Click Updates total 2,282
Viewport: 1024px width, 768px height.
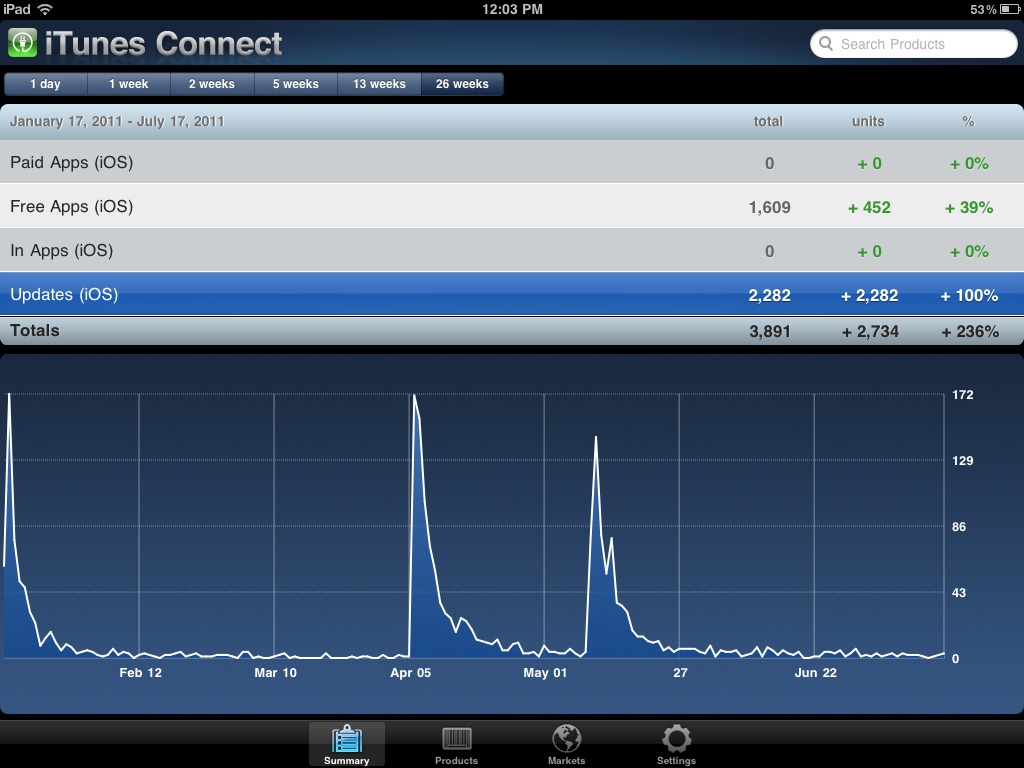(769, 295)
